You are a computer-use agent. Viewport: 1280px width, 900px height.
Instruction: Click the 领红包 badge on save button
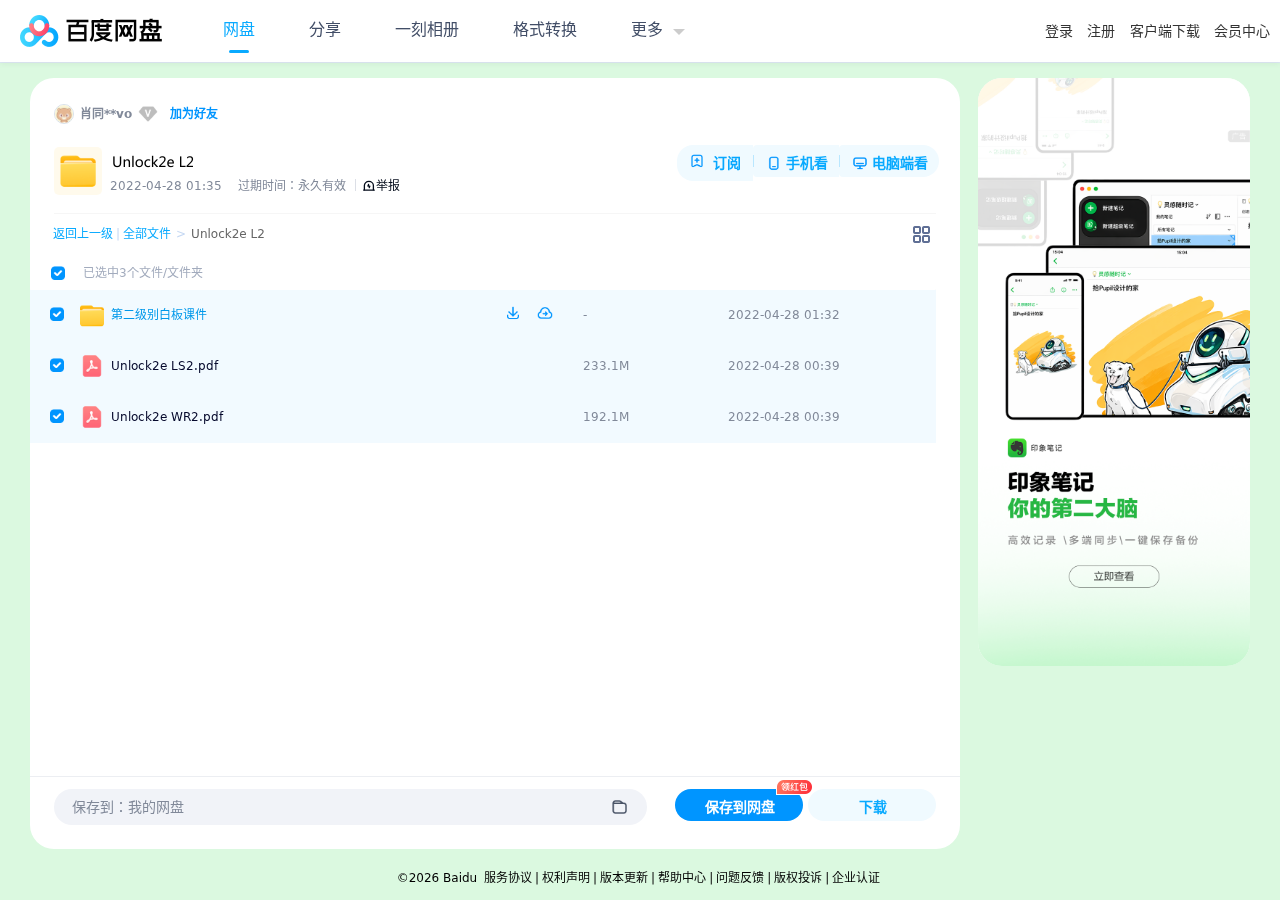(794, 787)
